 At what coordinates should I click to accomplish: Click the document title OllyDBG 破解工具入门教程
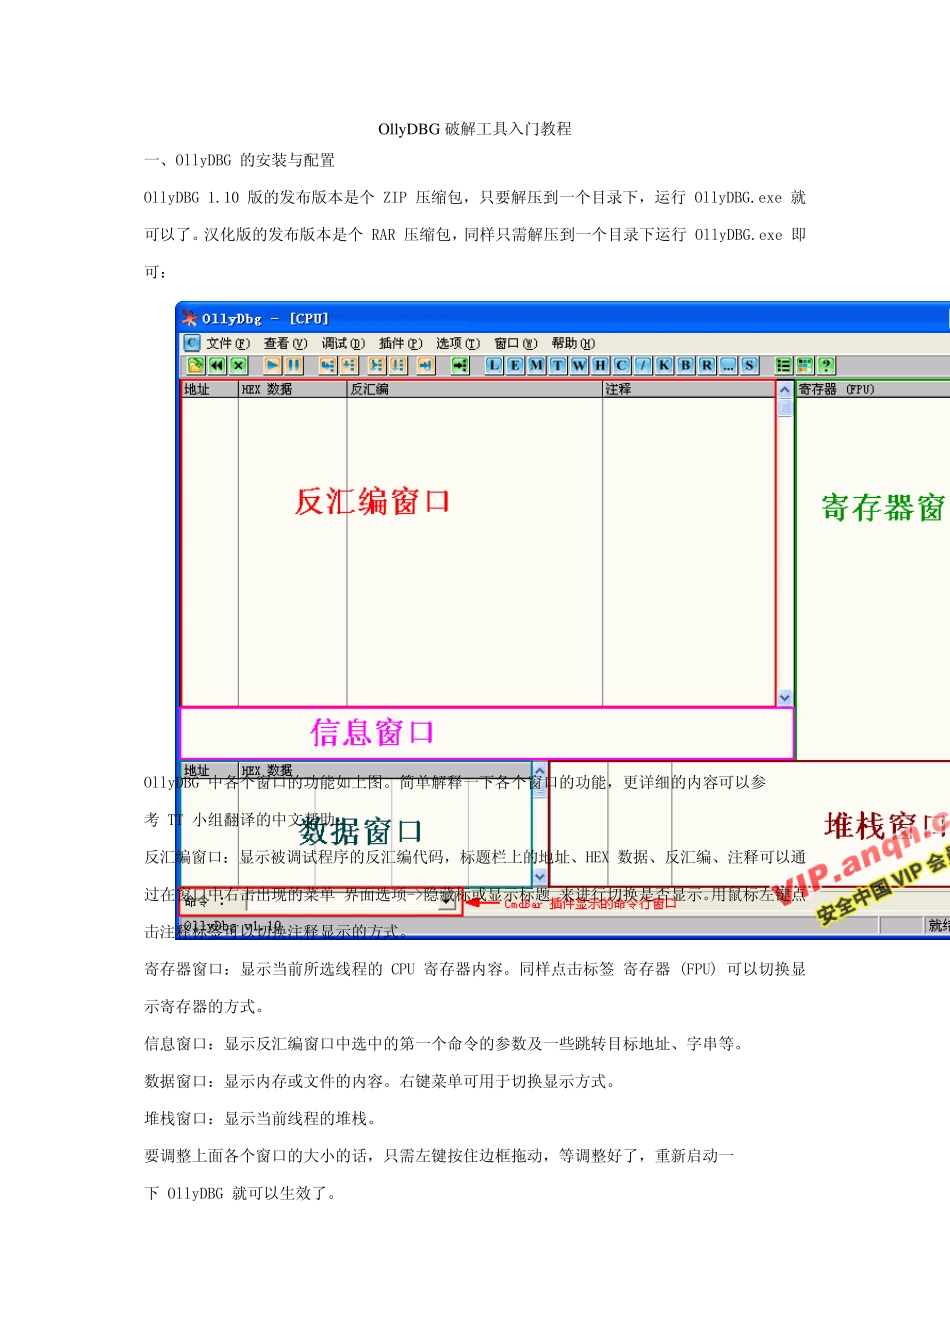[475, 128]
